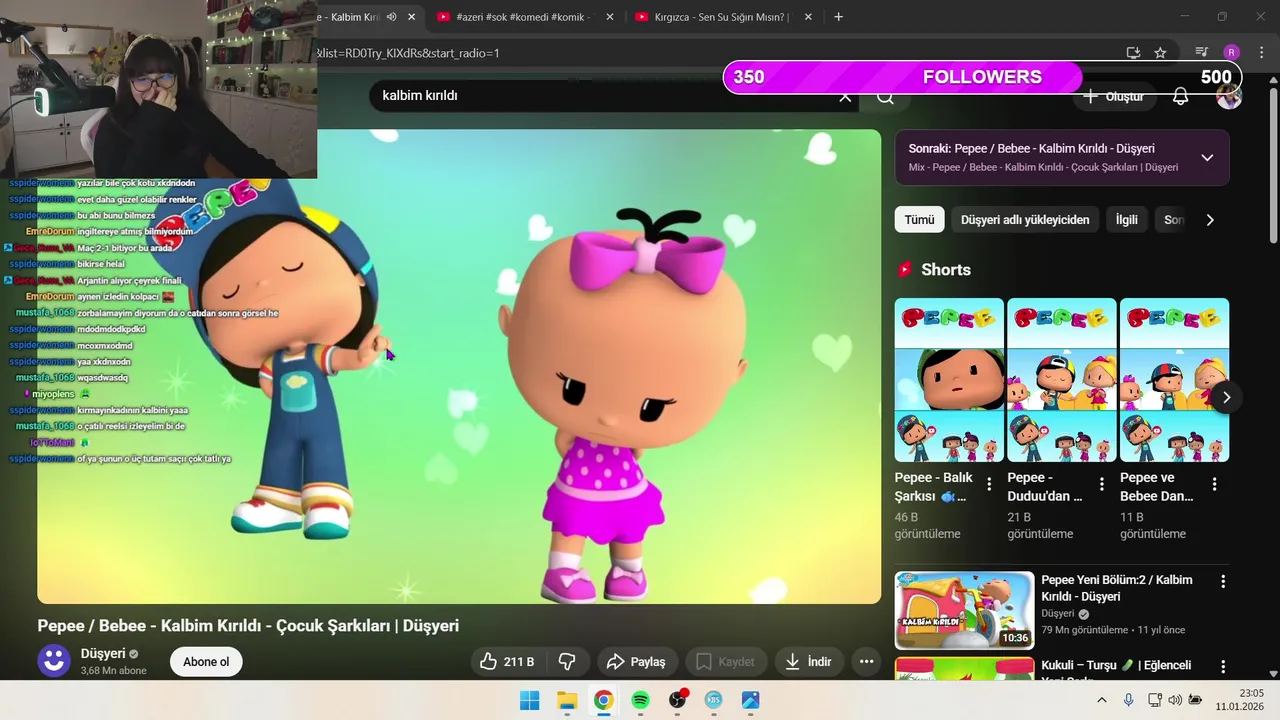Like the video with 211 B likes
The image size is (1280, 720).
click(x=508, y=662)
